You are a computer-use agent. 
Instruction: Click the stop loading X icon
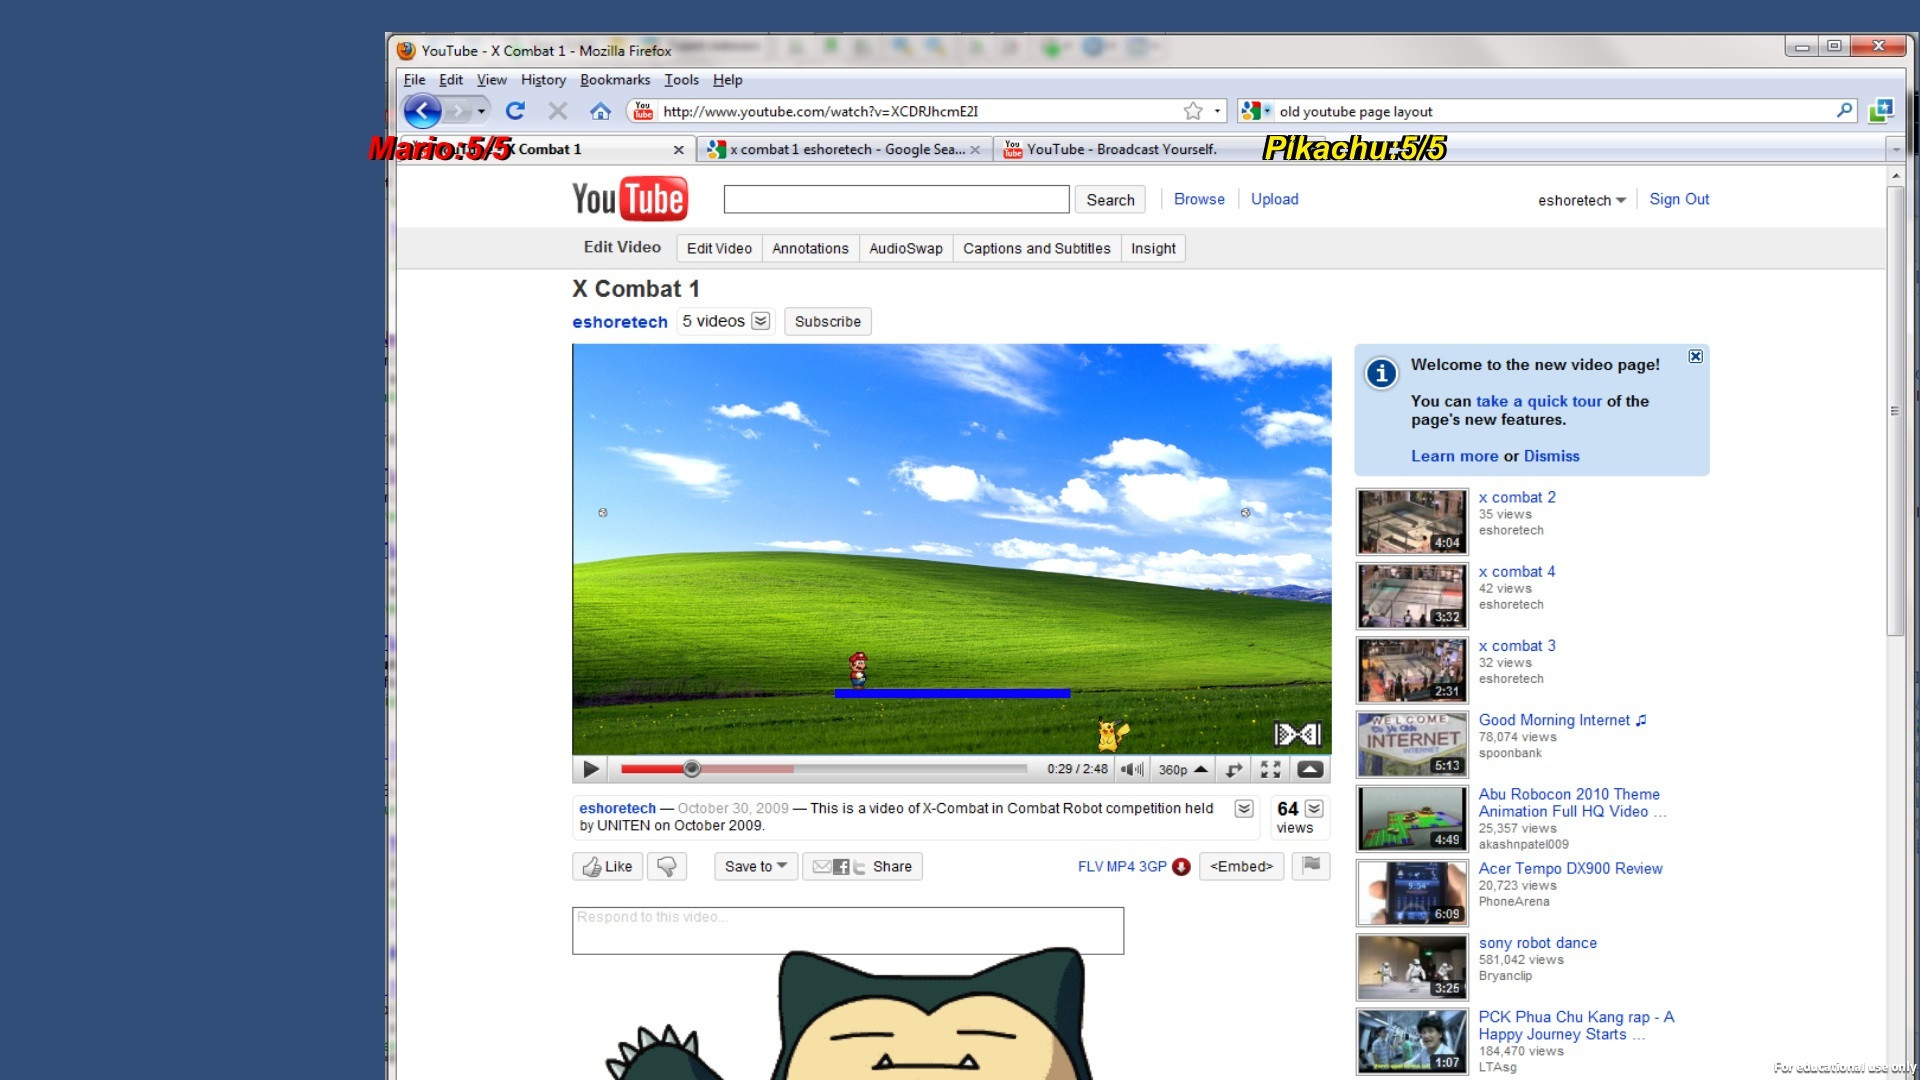(558, 111)
